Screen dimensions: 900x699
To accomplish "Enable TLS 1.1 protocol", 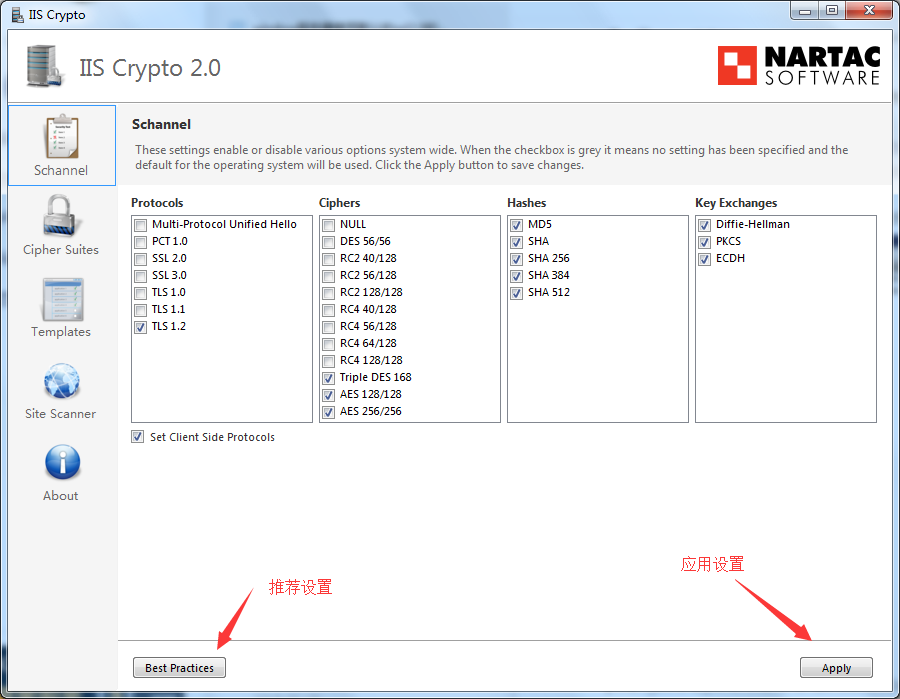I will (141, 310).
